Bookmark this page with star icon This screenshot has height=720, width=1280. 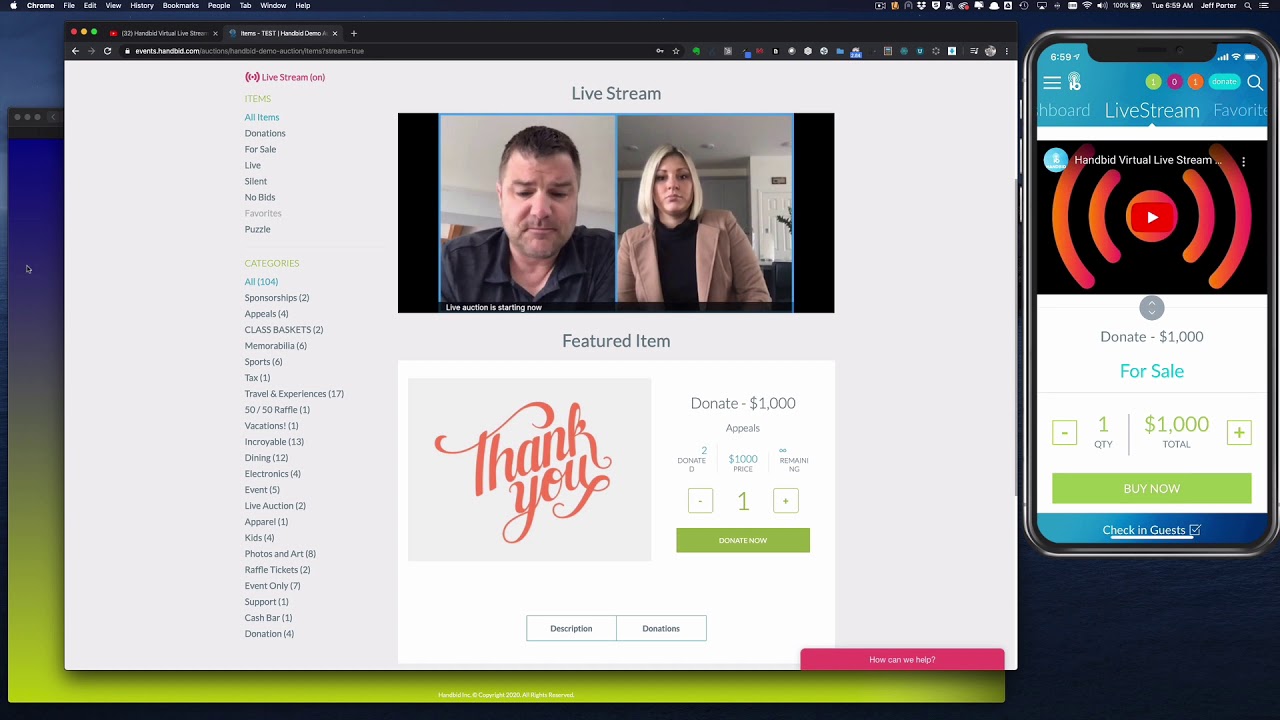coord(676,51)
